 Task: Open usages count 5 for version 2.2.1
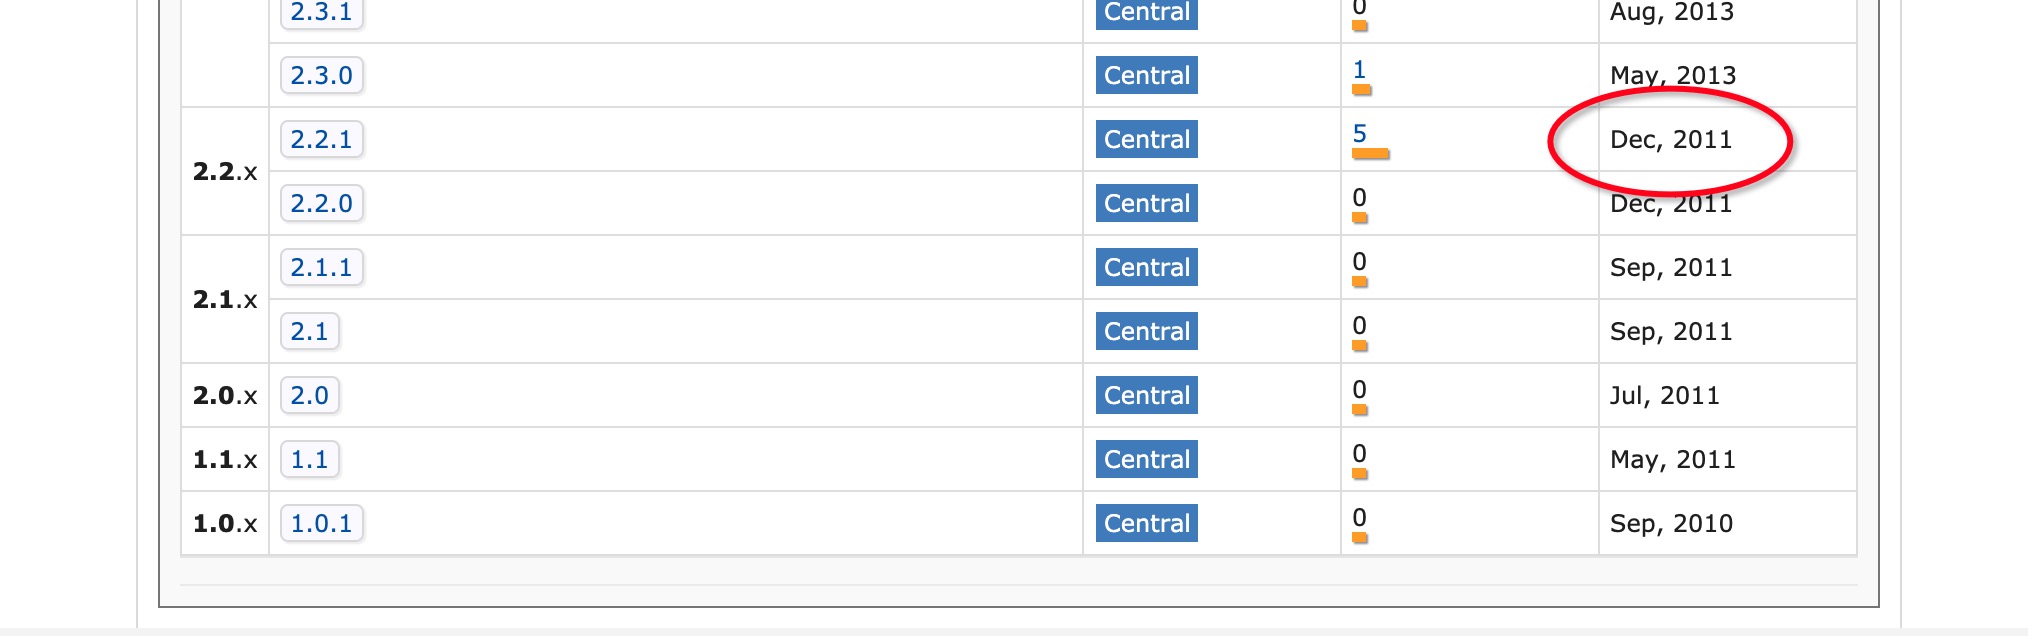click(1359, 134)
